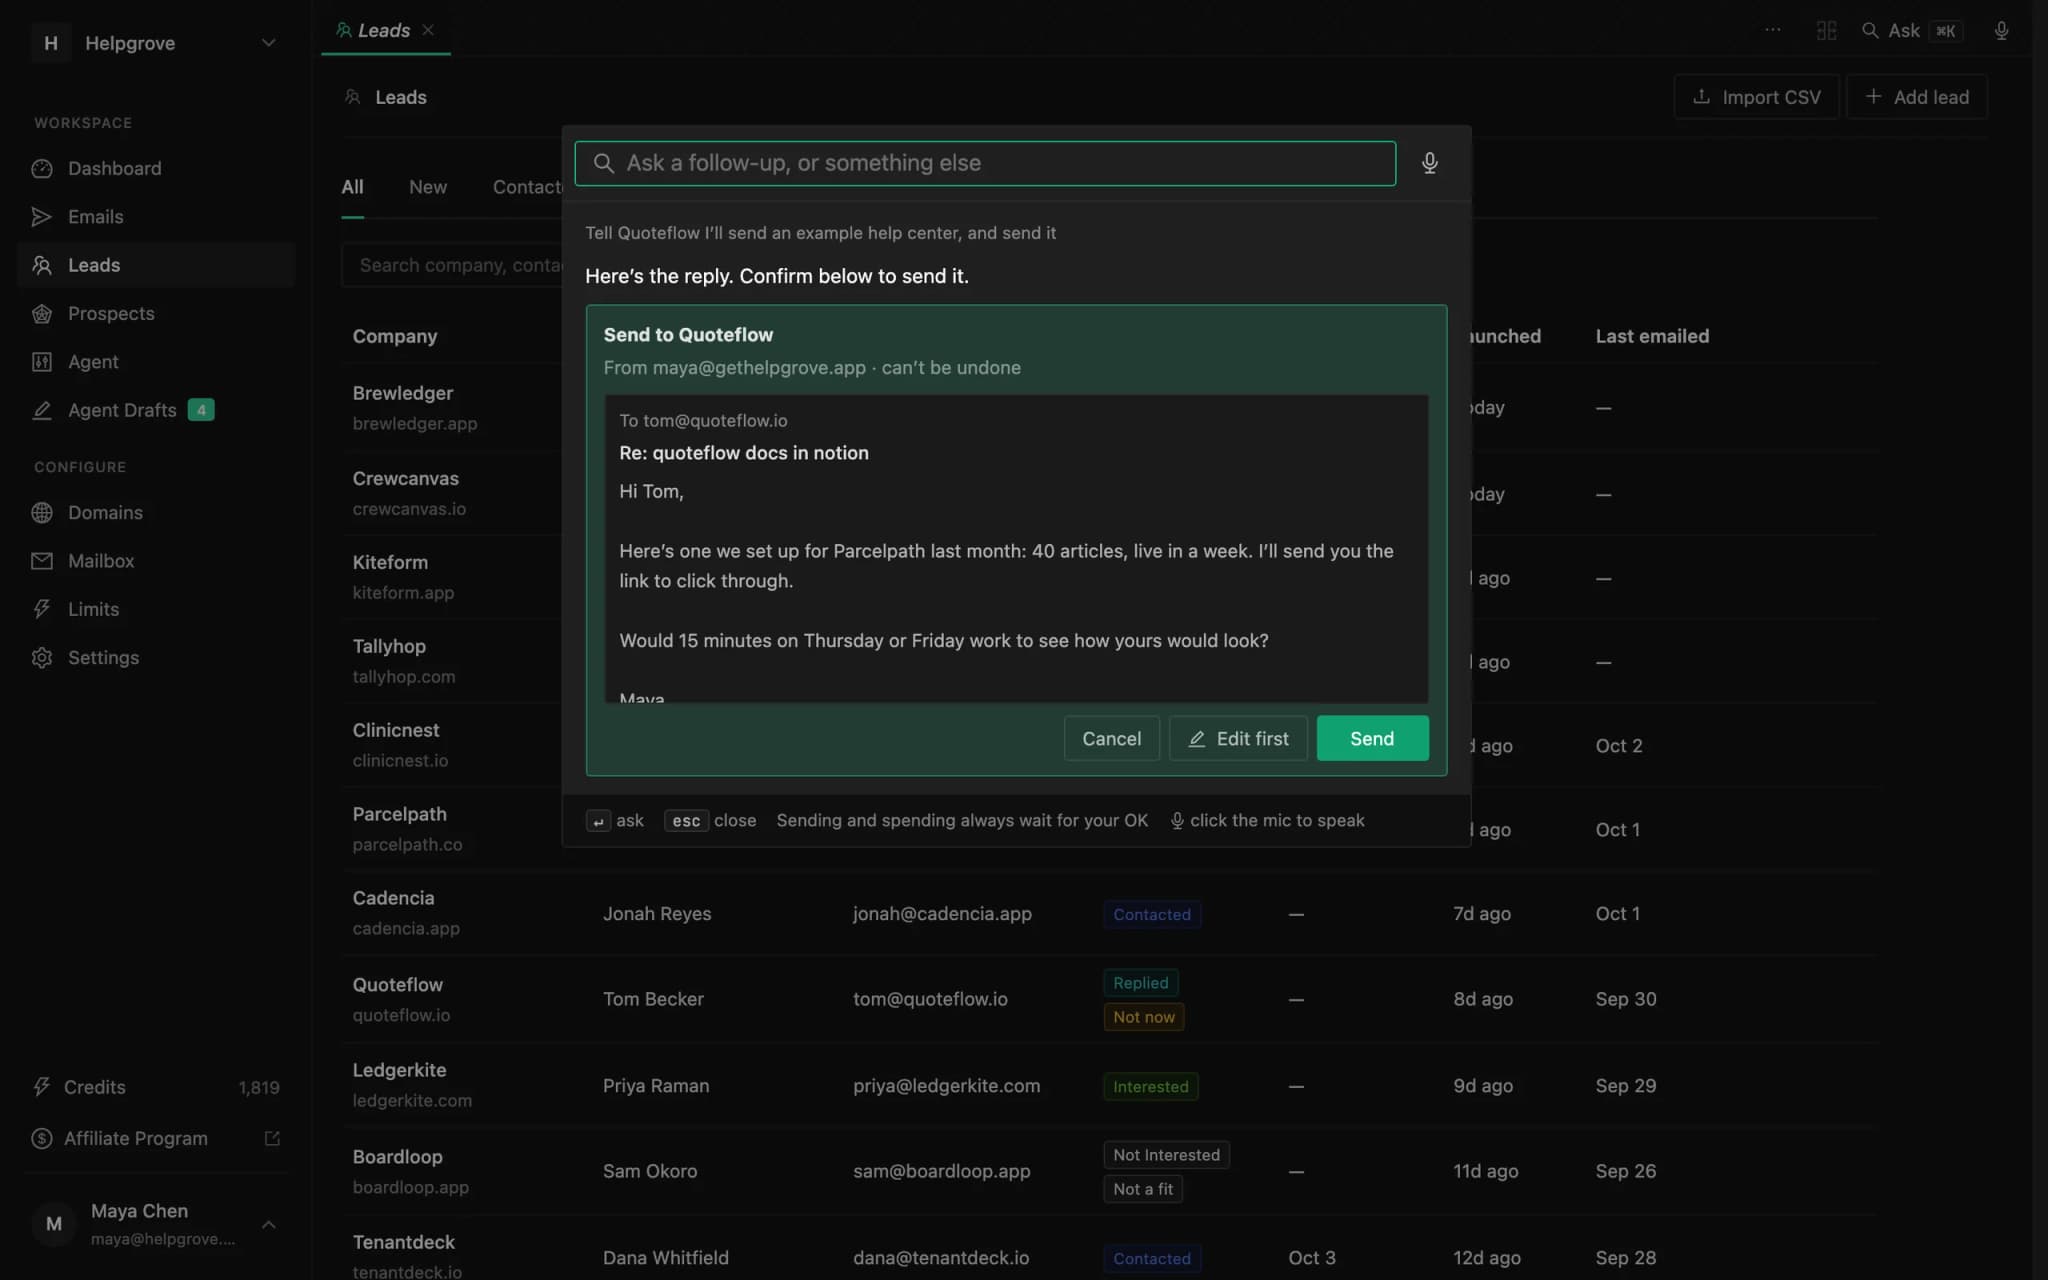Viewport: 2048px width, 1280px height.
Task: Expand the Helpgrove workspace switcher
Action: pyautogui.click(x=156, y=43)
